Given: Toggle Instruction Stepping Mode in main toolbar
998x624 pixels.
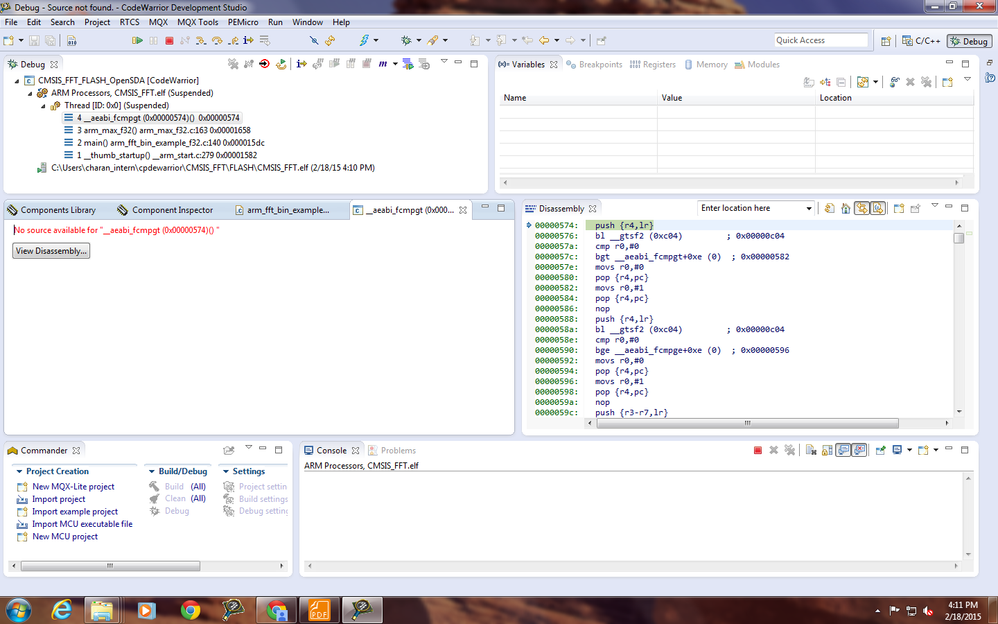Looking at the screenshot, I should pos(248,40).
